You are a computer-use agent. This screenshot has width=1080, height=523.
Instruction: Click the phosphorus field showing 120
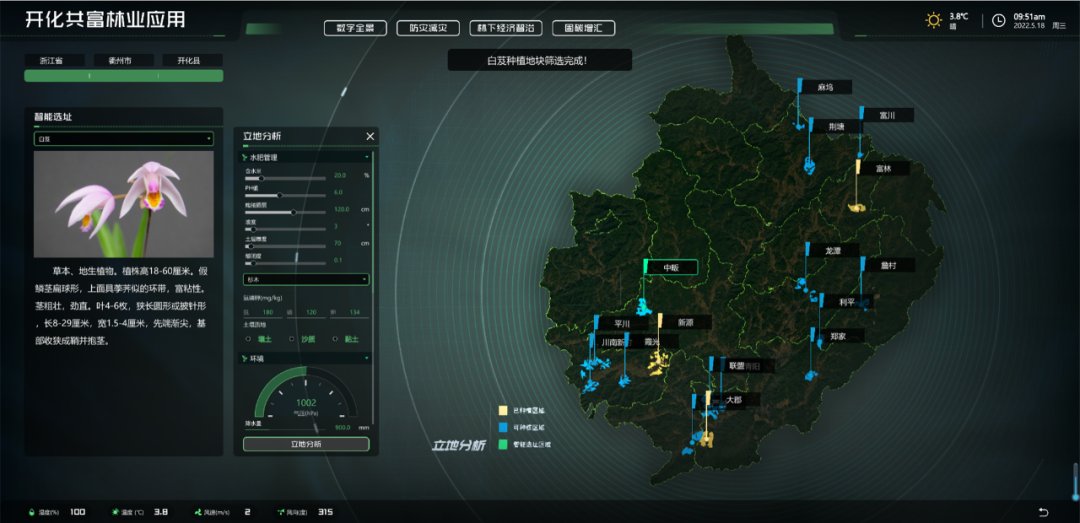[307, 313]
